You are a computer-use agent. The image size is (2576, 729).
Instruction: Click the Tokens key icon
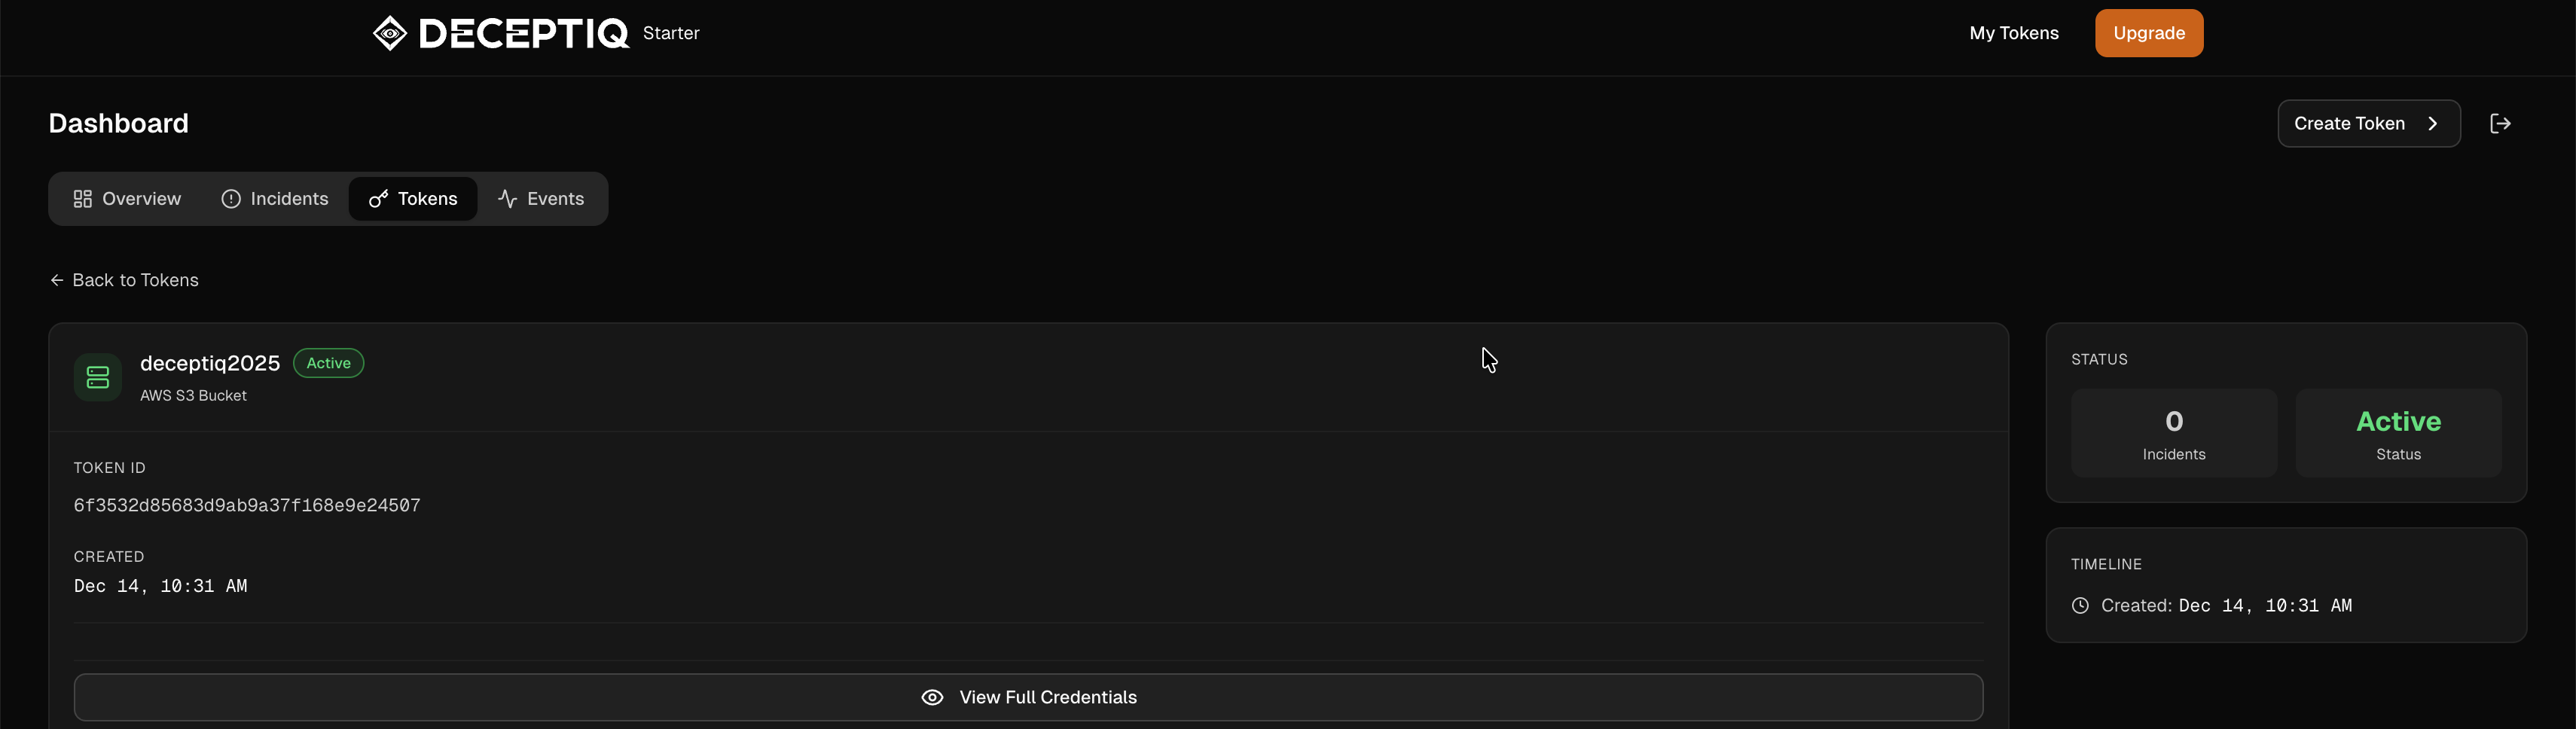click(x=378, y=199)
